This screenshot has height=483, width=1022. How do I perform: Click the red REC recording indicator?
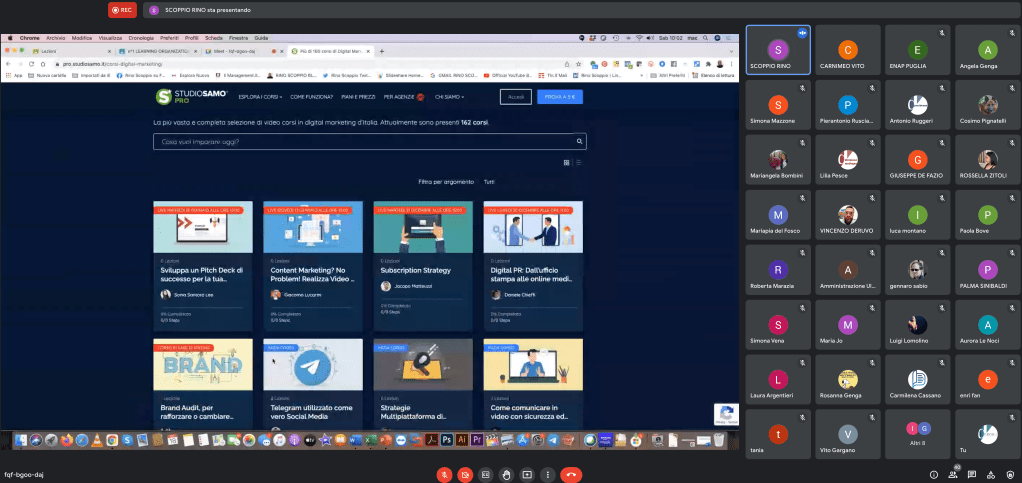tap(122, 10)
